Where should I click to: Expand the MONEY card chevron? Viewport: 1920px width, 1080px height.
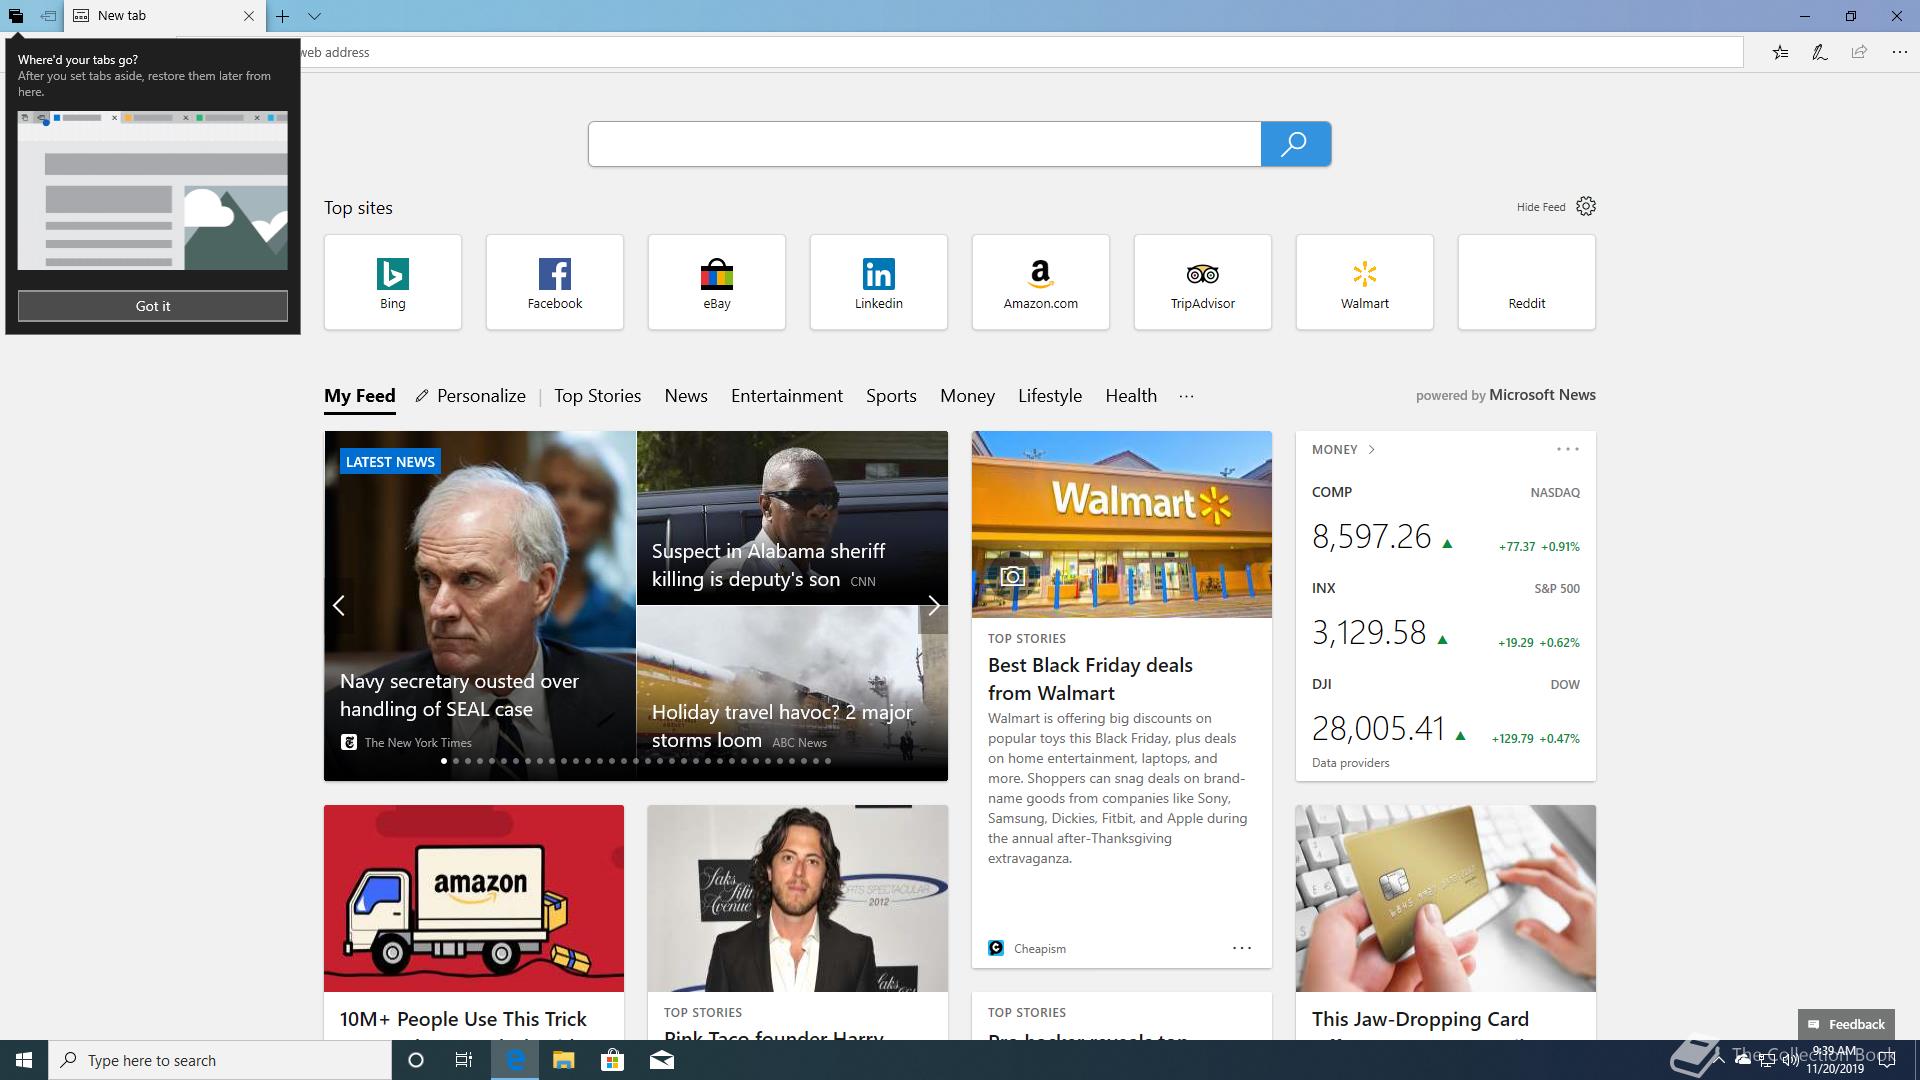(1371, 450)
